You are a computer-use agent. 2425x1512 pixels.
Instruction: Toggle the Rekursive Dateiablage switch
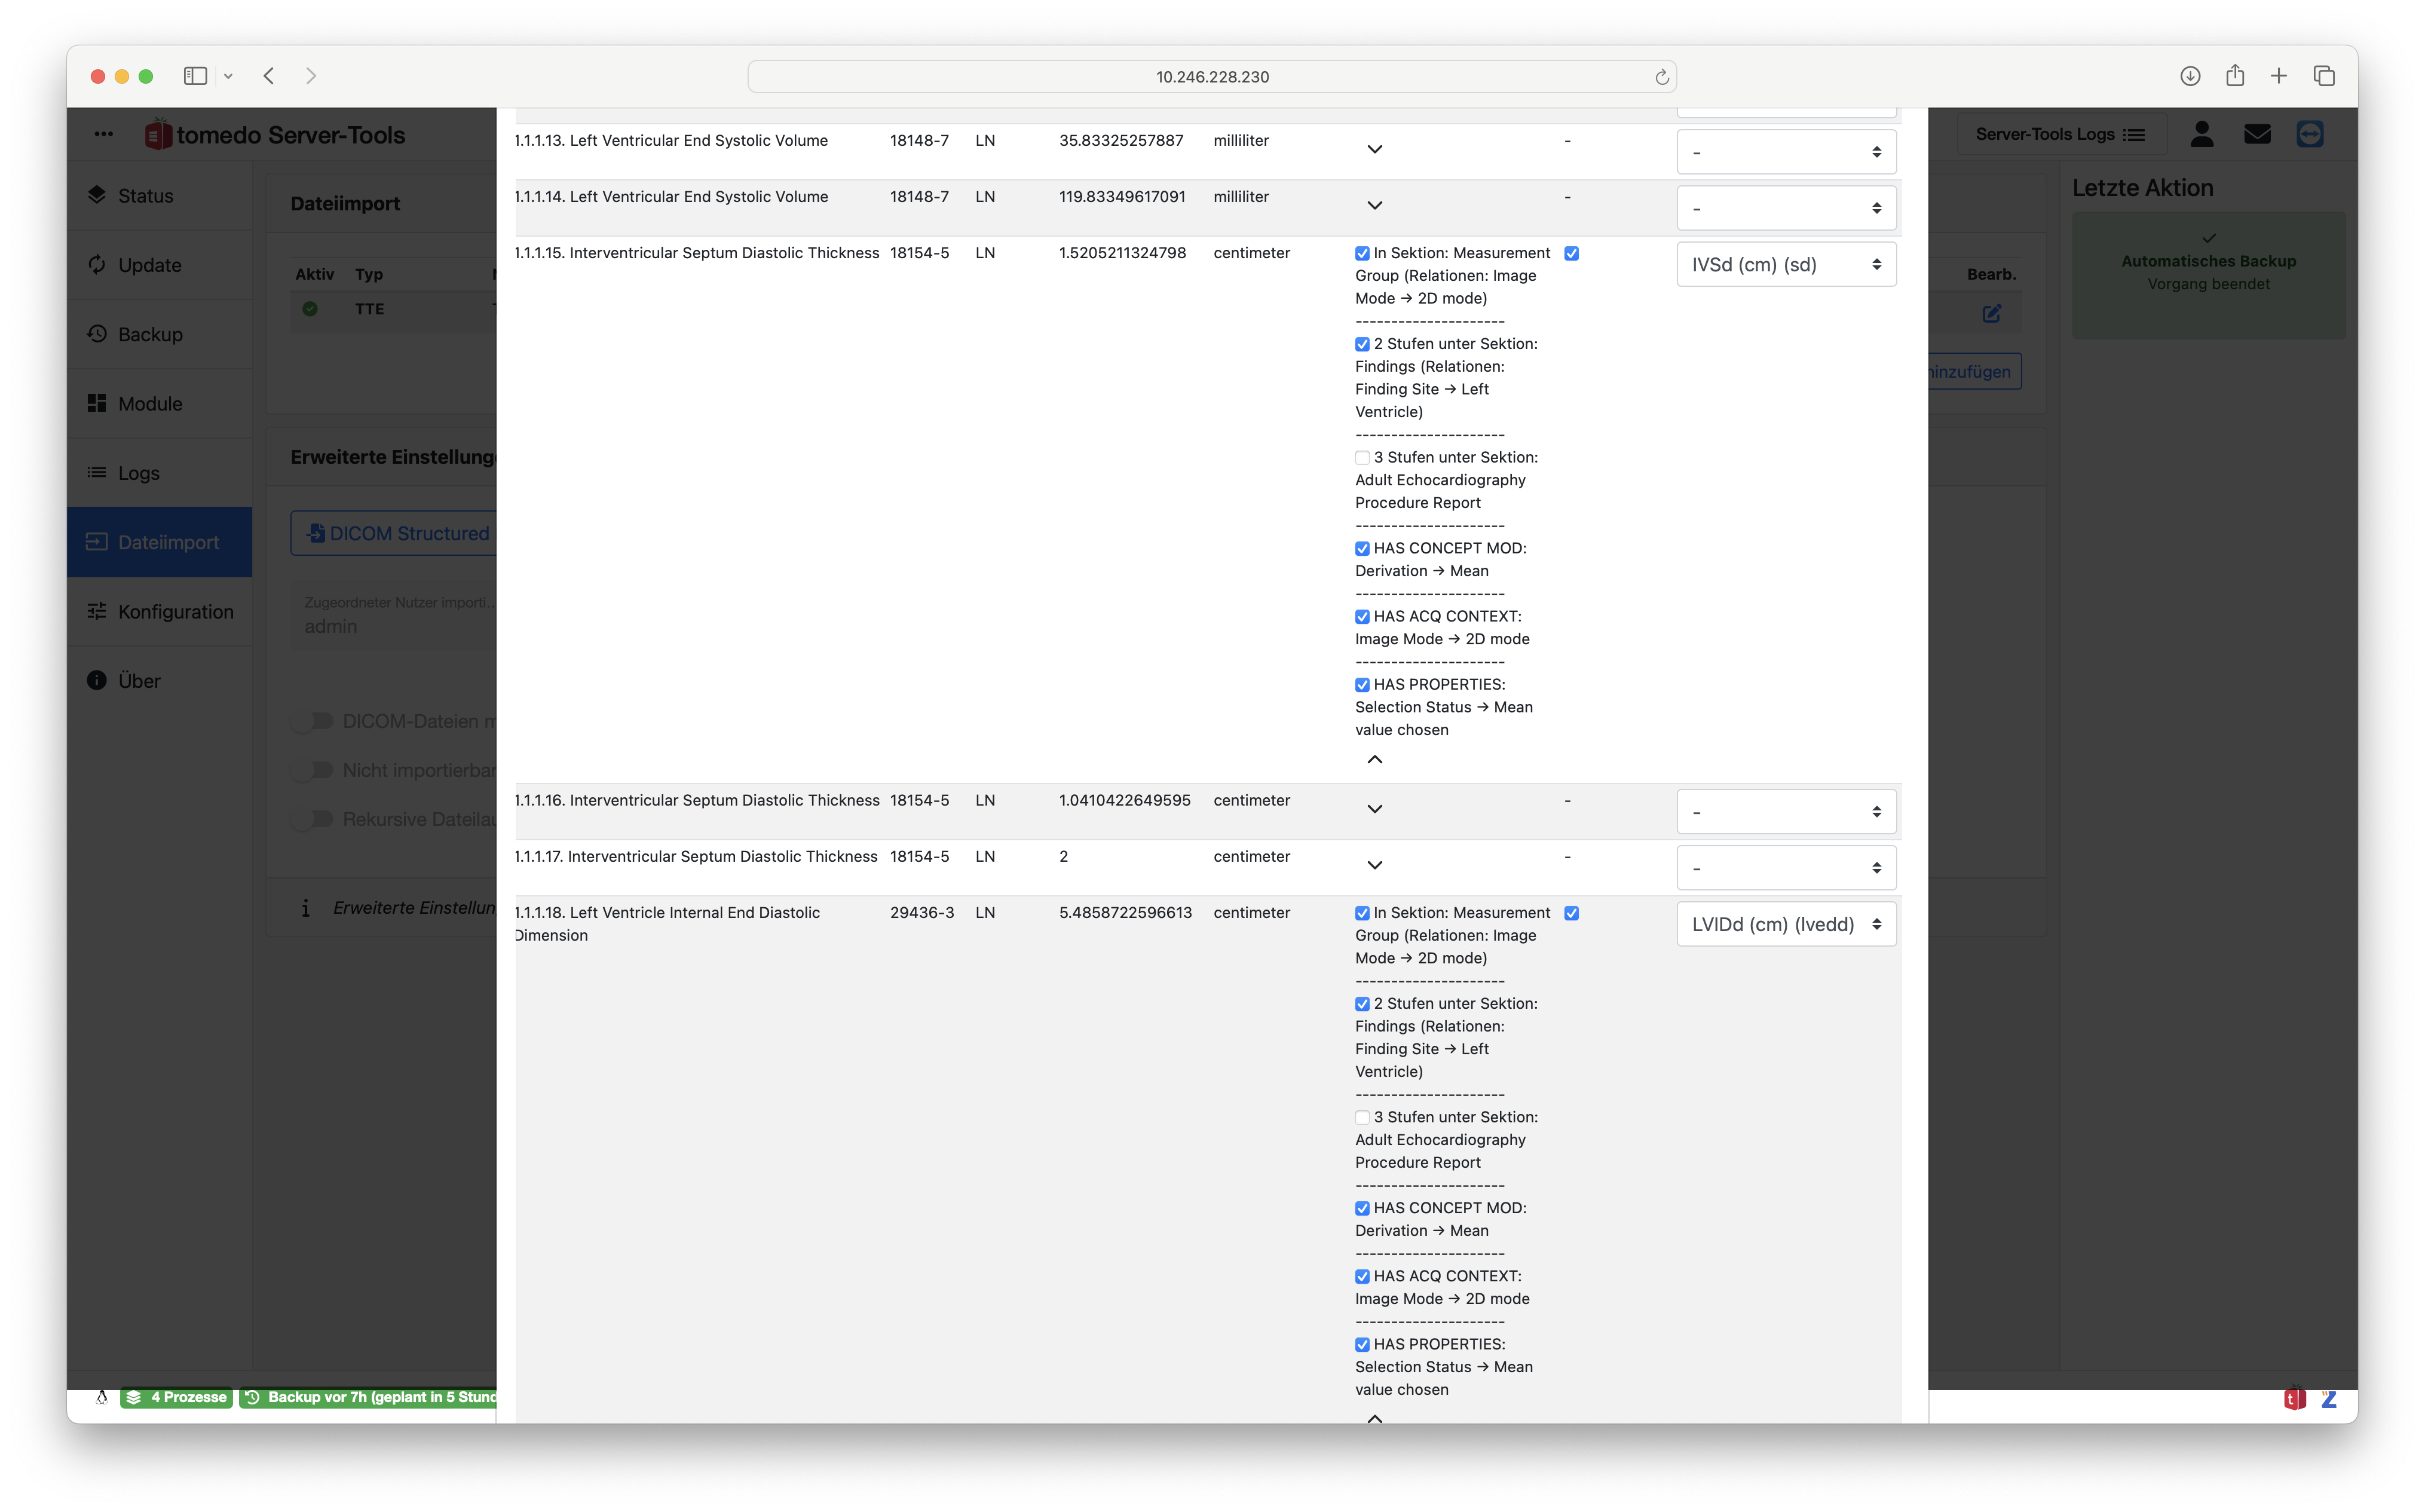(x=313, y=819)
